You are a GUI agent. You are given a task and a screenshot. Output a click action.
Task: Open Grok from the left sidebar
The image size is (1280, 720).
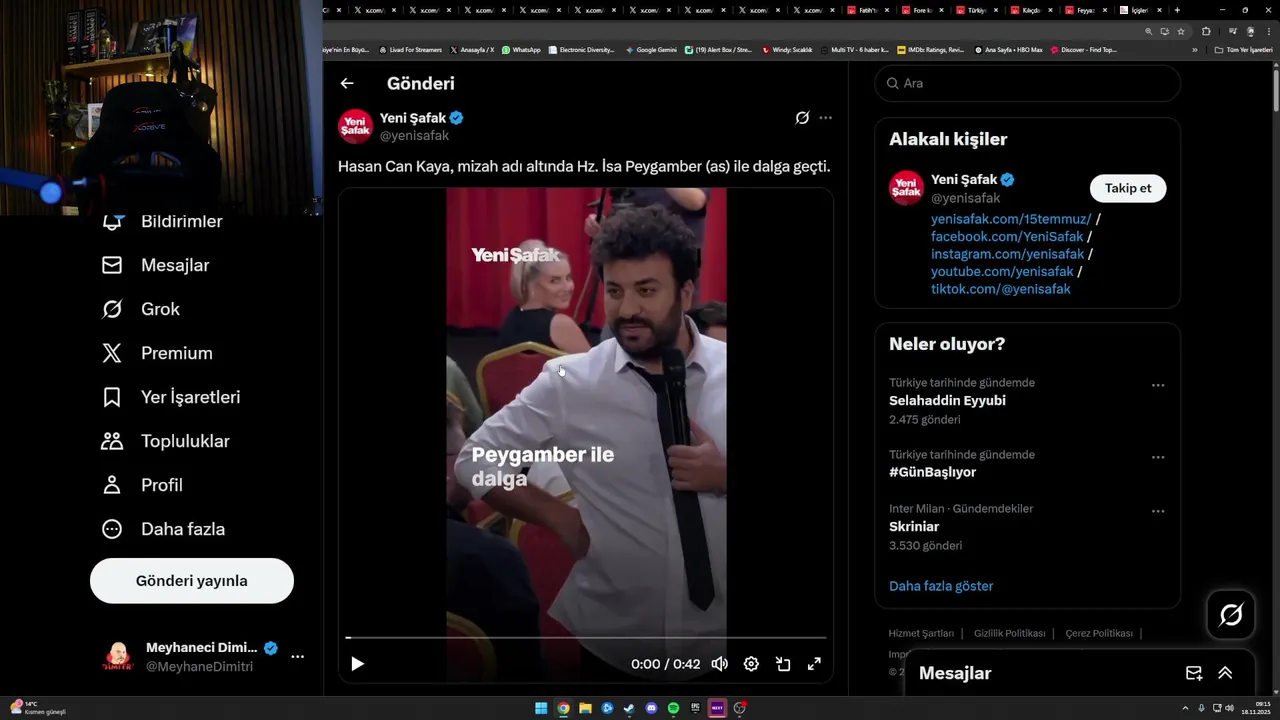(x=141, y=309)
